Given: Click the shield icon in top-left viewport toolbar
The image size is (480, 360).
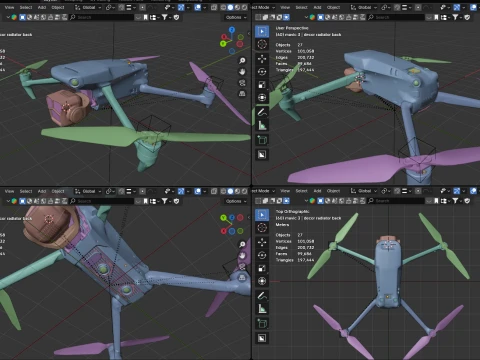Looking at the screenshot, I should pos(177,17).
